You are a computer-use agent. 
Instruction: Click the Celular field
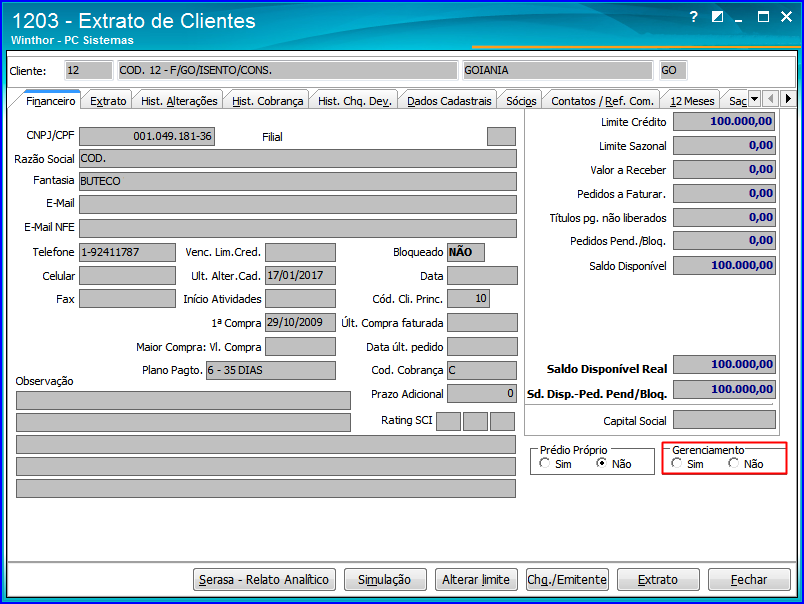click(x=127, y=275)
